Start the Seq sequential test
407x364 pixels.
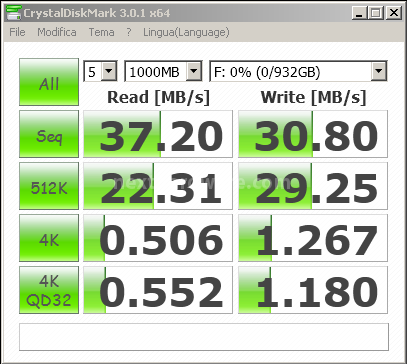click(49, 134)
